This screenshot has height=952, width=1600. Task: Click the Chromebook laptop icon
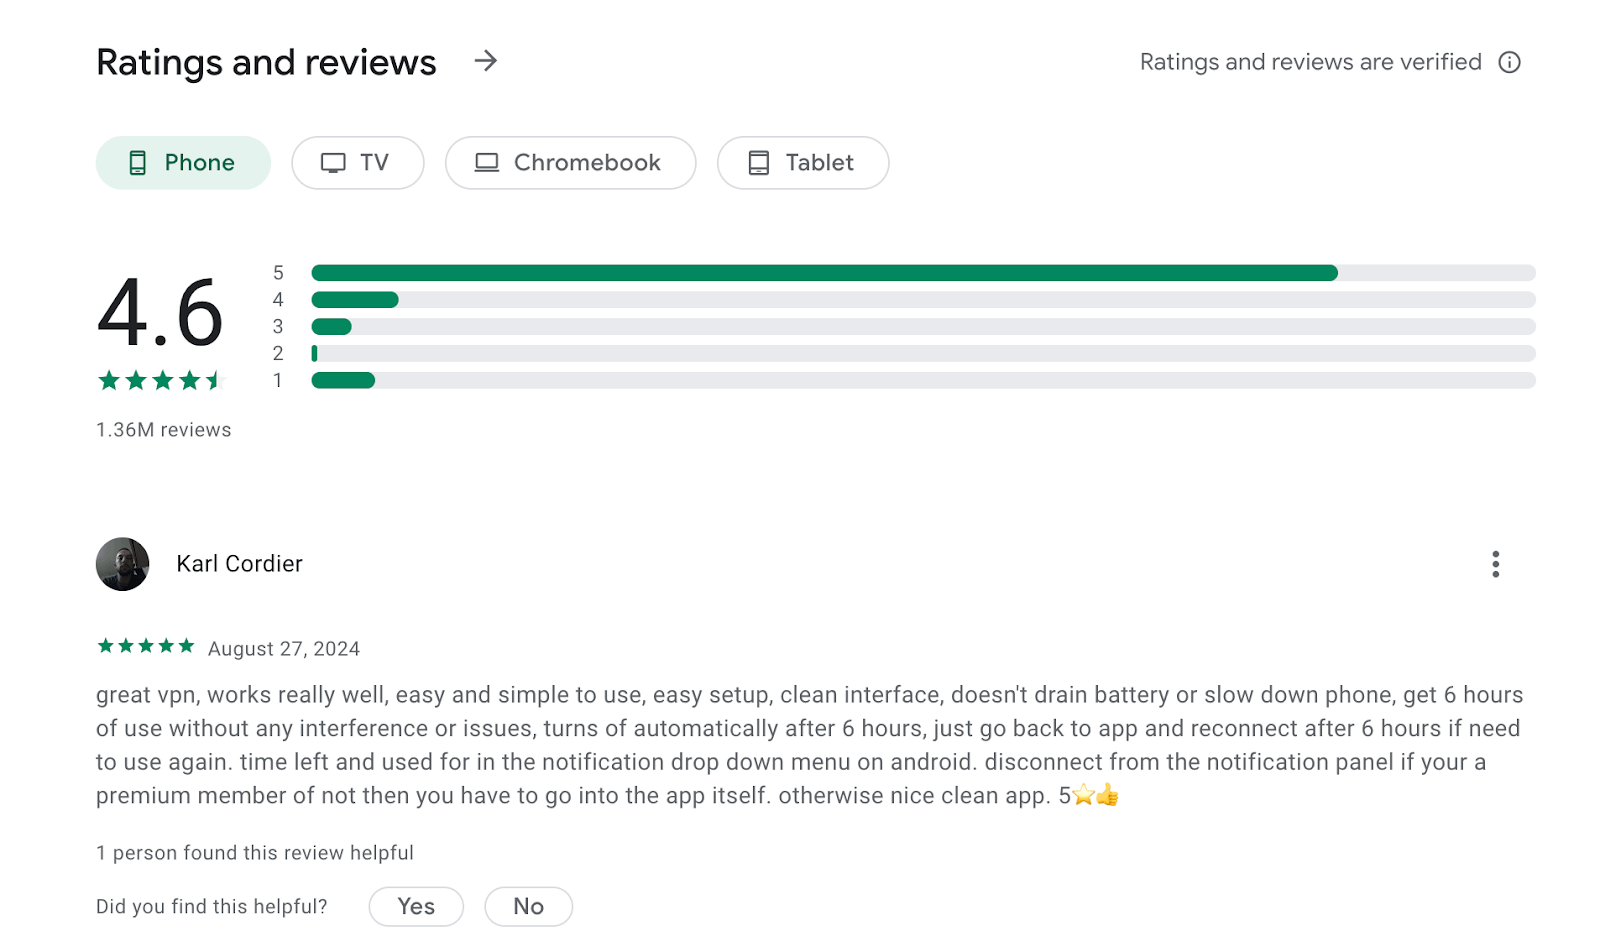[487, 163]
